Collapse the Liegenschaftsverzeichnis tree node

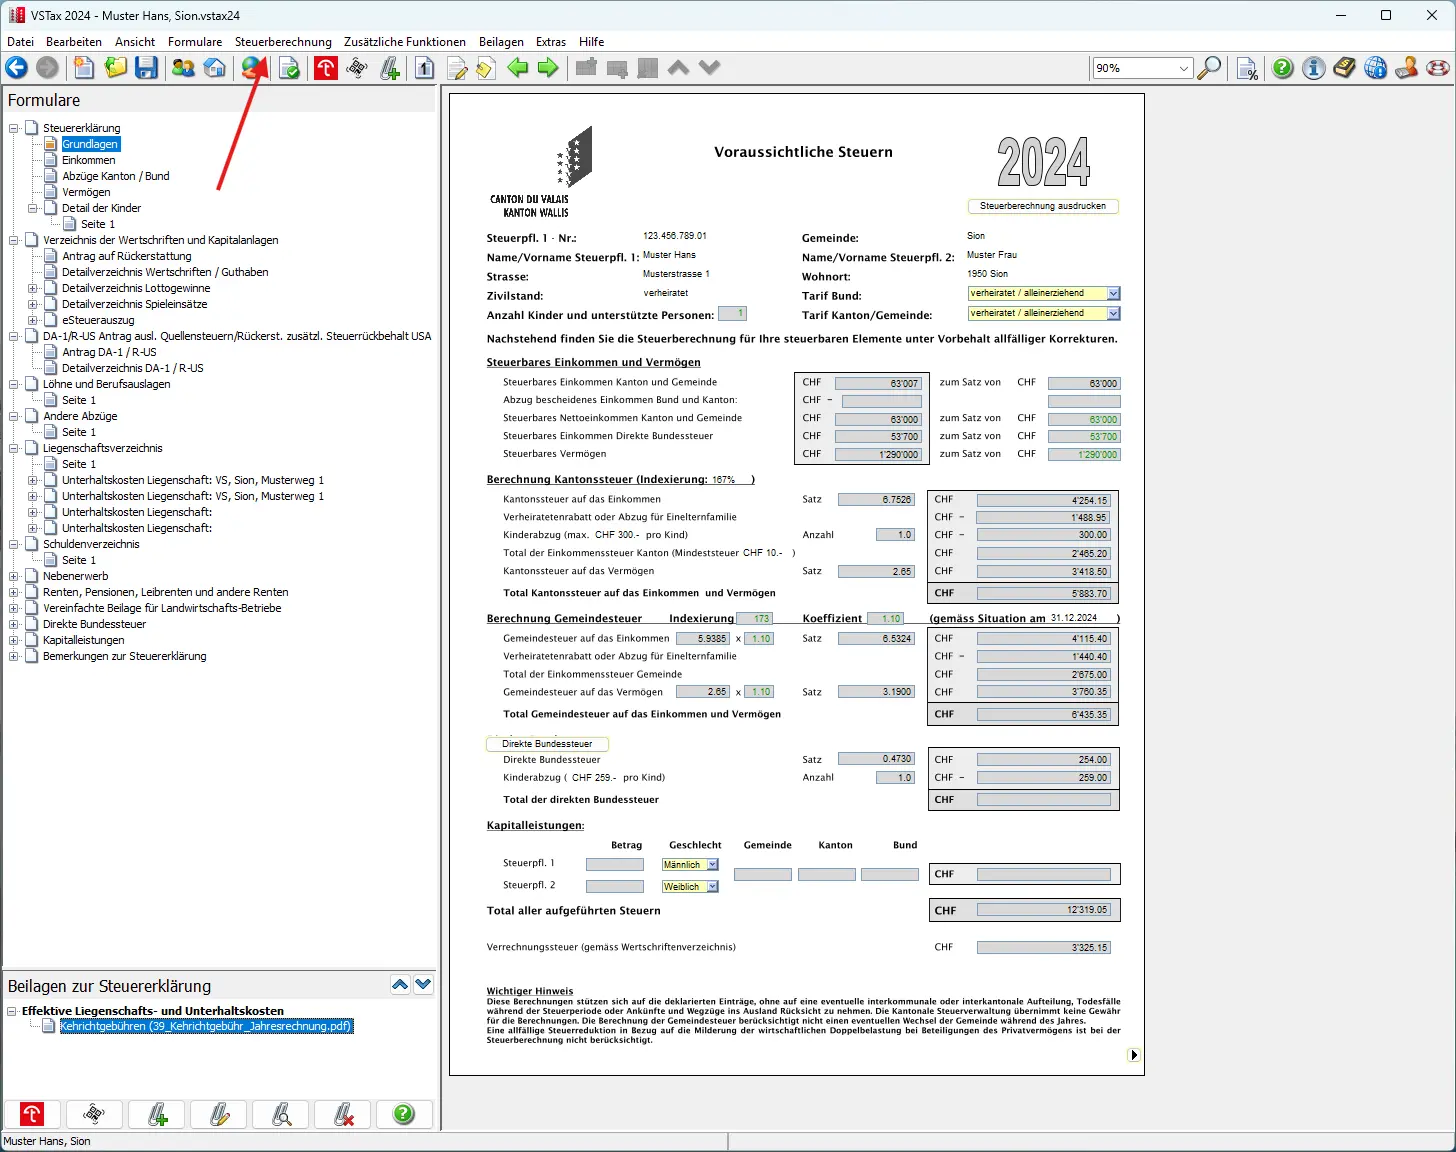[x=14, y=448]
